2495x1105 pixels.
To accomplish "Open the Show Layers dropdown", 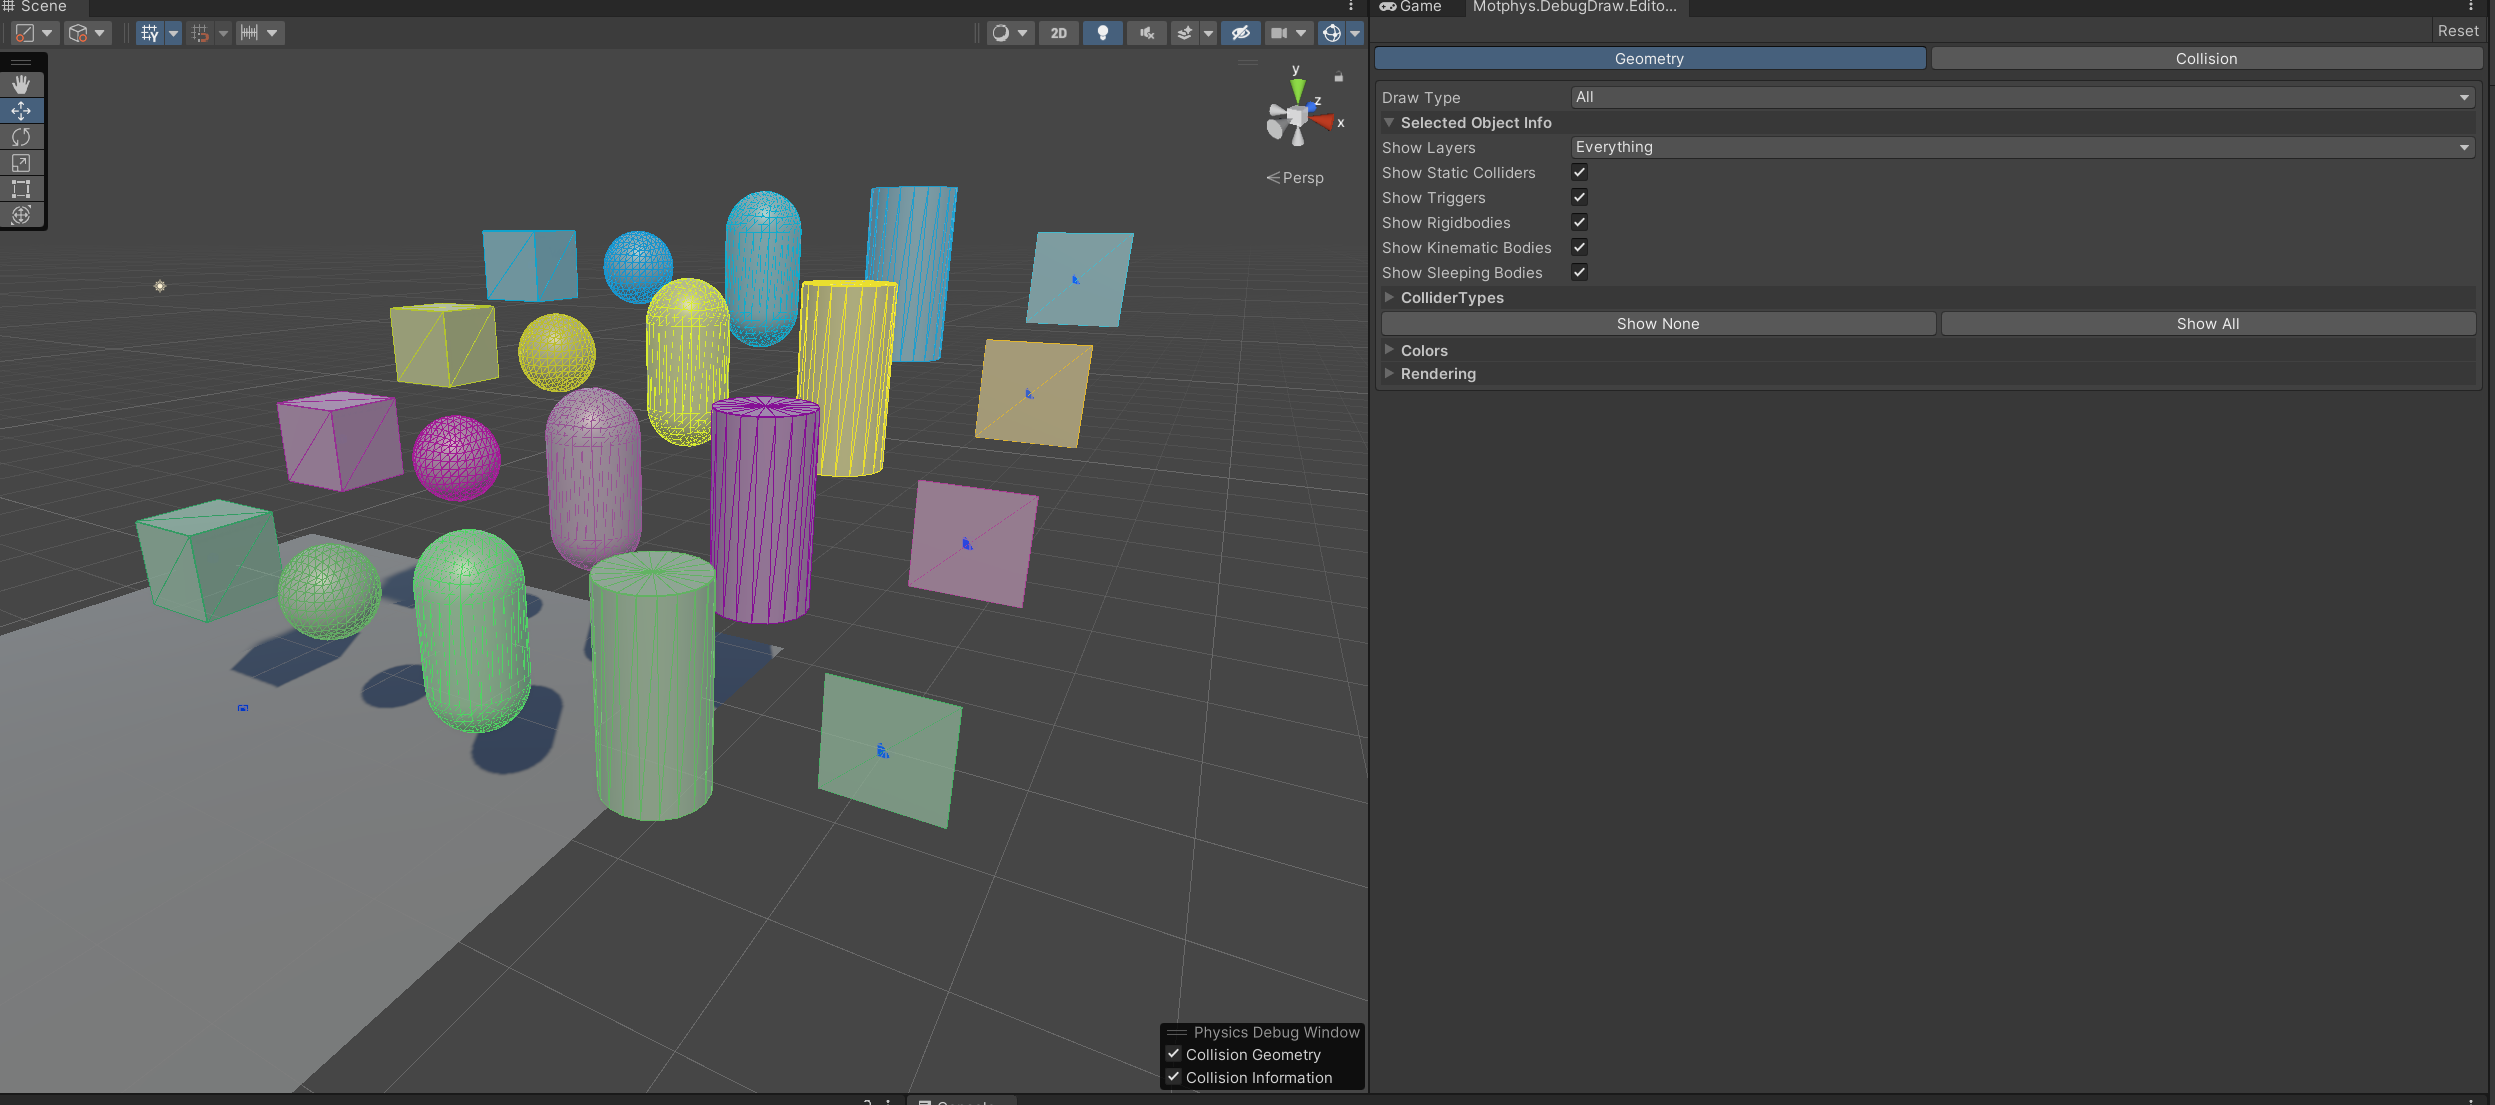I will click(2022, 147).
